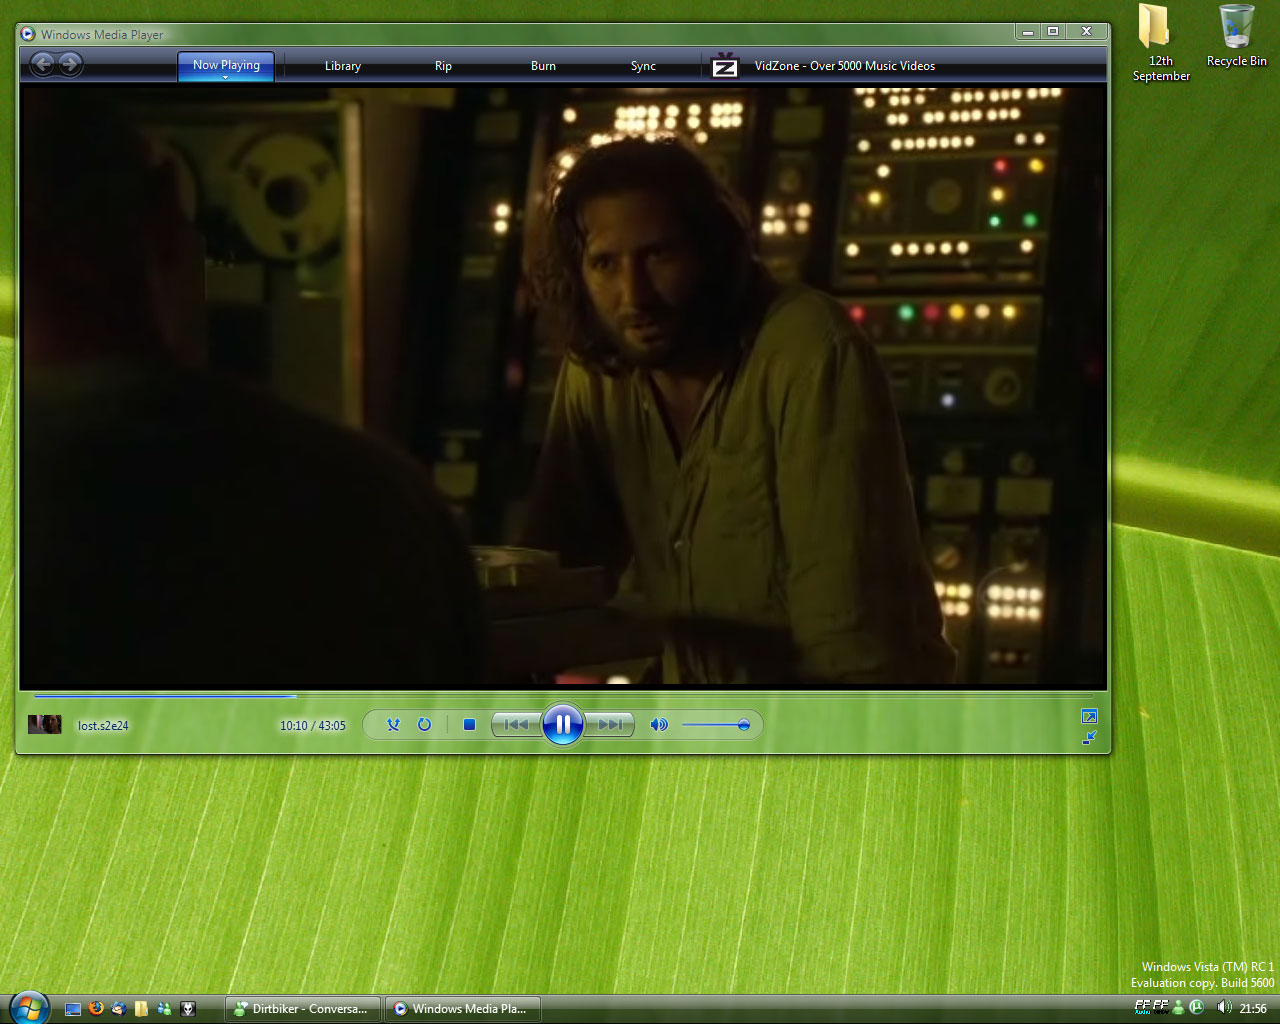Toggle repeat mode
The image size is (1280, 1024).
click(x=424, y=725)
